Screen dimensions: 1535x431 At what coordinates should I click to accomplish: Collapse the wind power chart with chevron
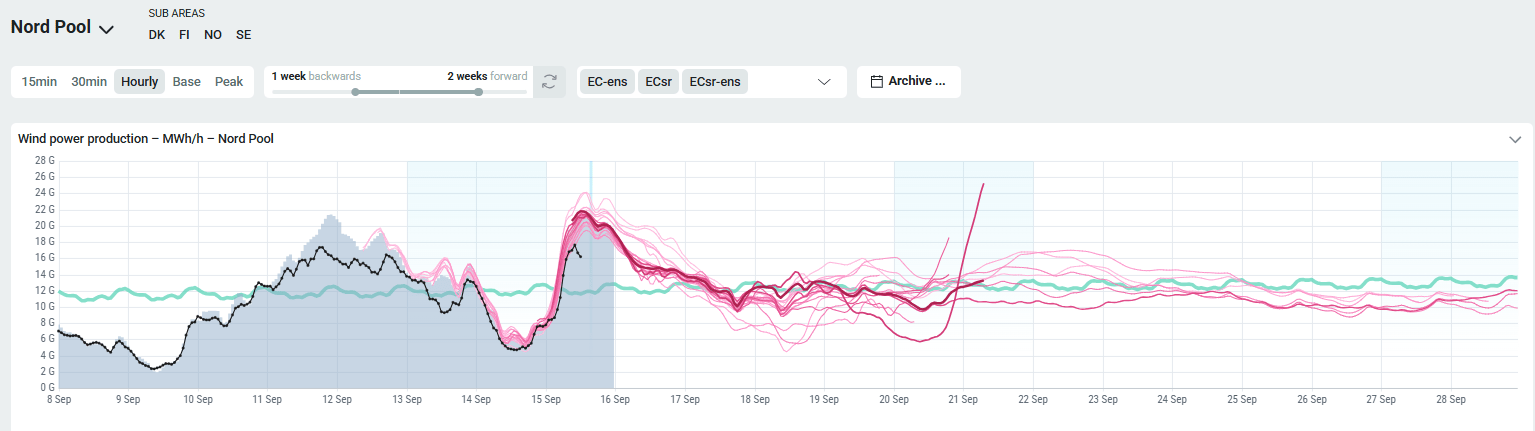[1515, 139]
